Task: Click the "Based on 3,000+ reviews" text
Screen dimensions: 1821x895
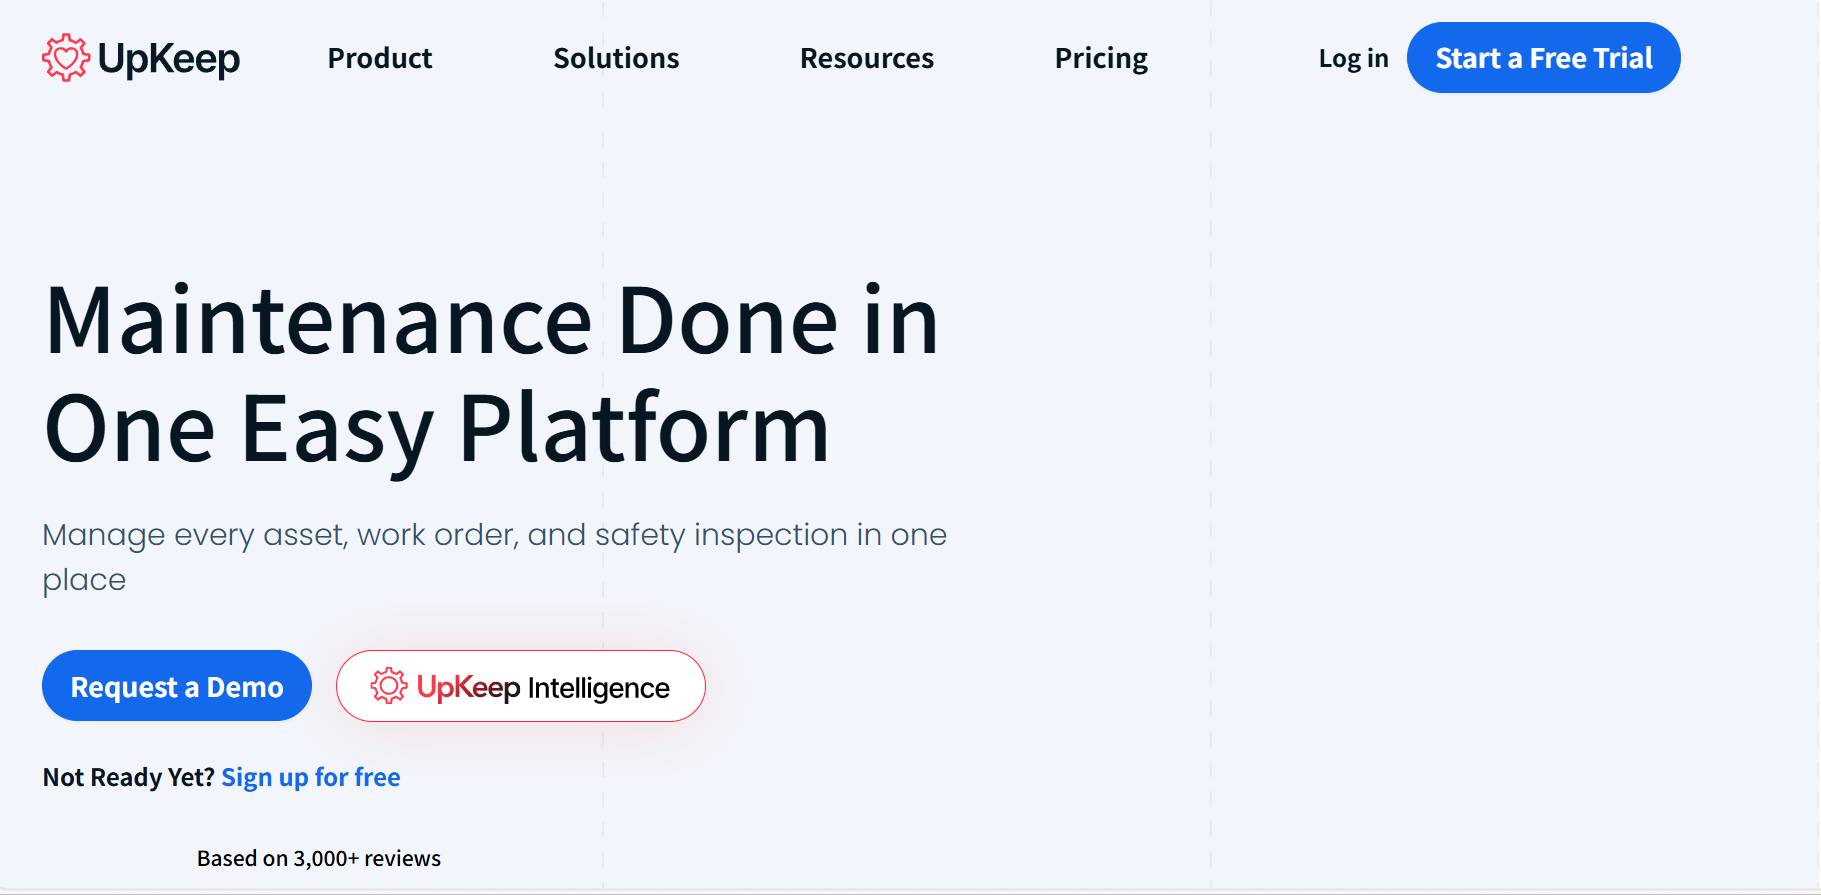Action: 319,858
